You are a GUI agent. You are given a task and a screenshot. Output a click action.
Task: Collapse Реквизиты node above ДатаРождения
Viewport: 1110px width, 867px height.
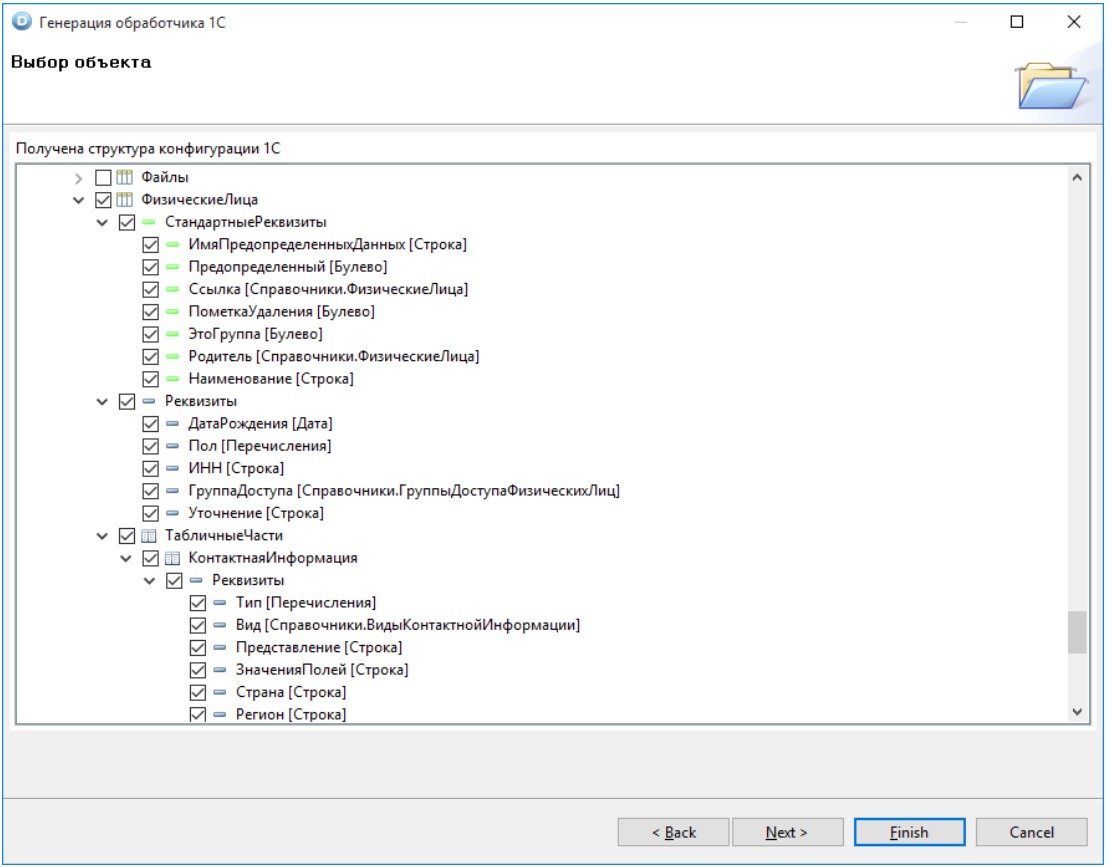tap(102, 402)
